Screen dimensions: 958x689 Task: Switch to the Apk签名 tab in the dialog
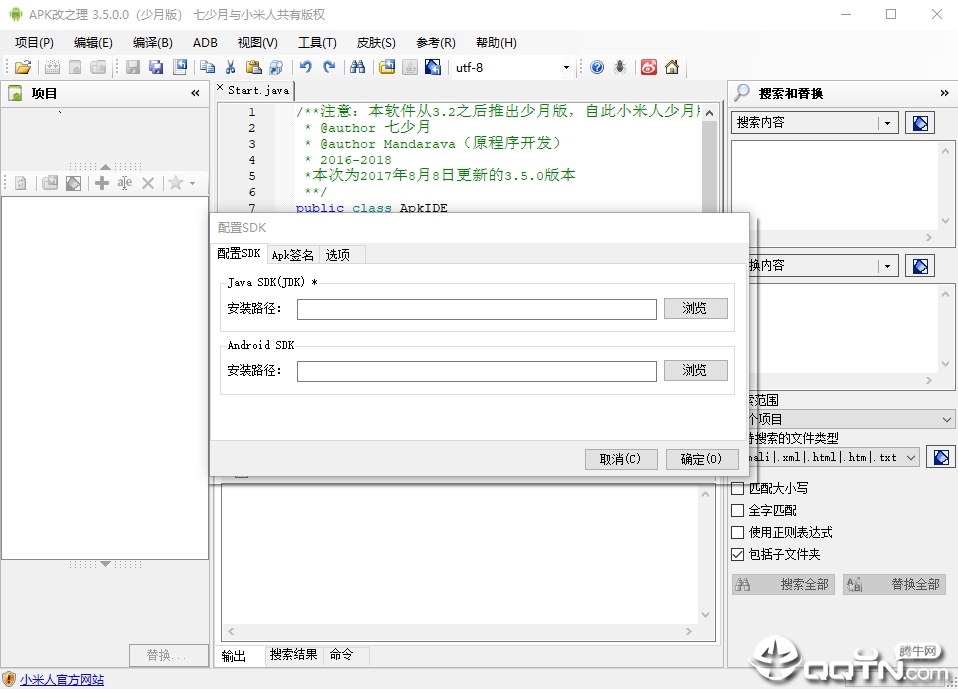pyautogui.click(x=293, y=255)
